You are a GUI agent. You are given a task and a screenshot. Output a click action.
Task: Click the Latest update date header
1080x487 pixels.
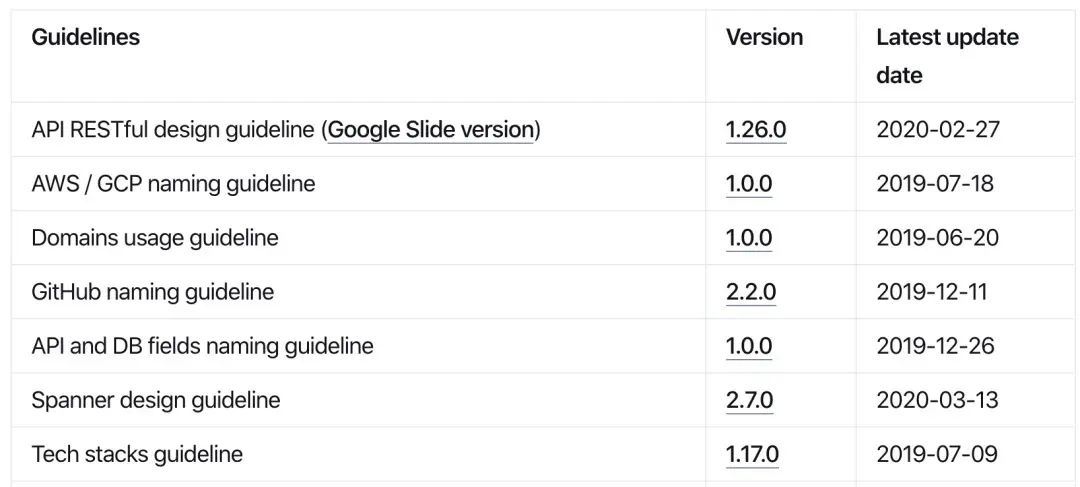click(x=946, y=56)
